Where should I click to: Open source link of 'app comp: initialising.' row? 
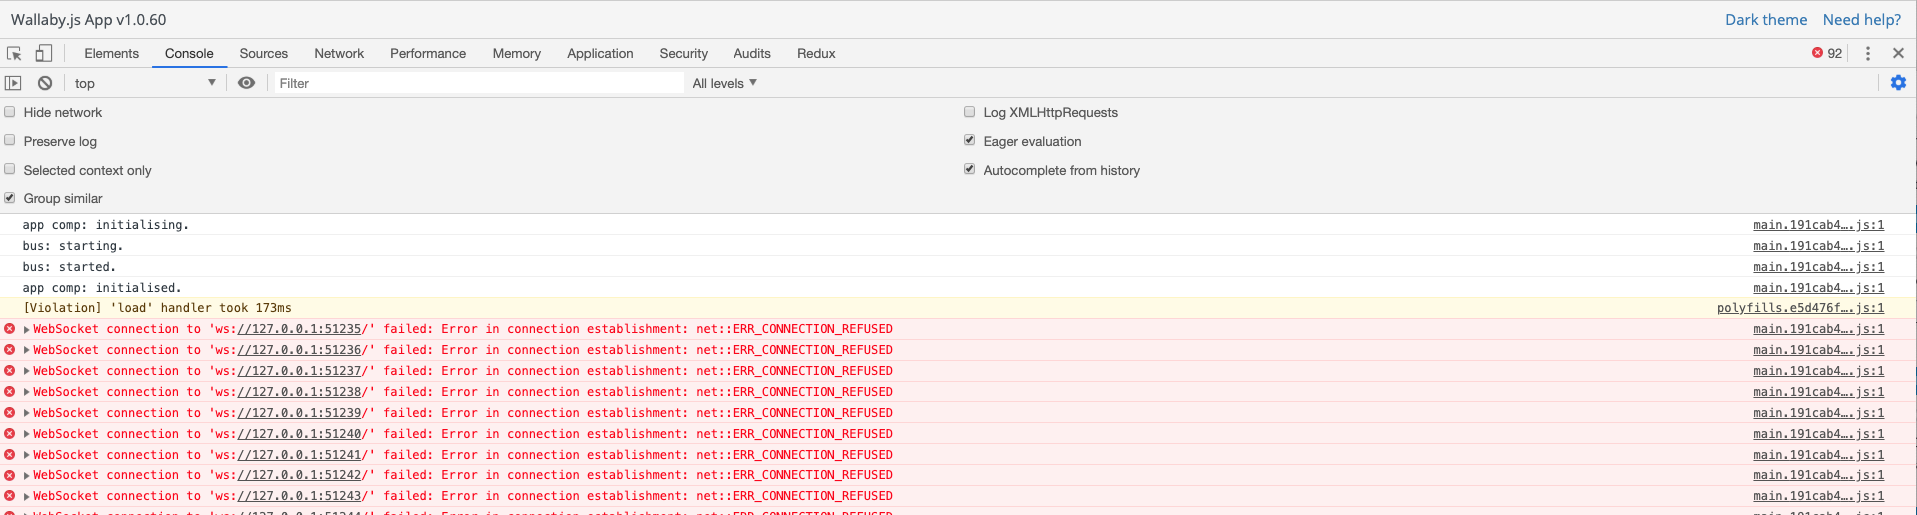point(1818,225)
